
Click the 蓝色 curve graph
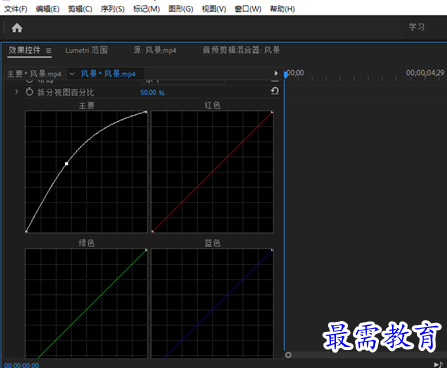[212, 303]
